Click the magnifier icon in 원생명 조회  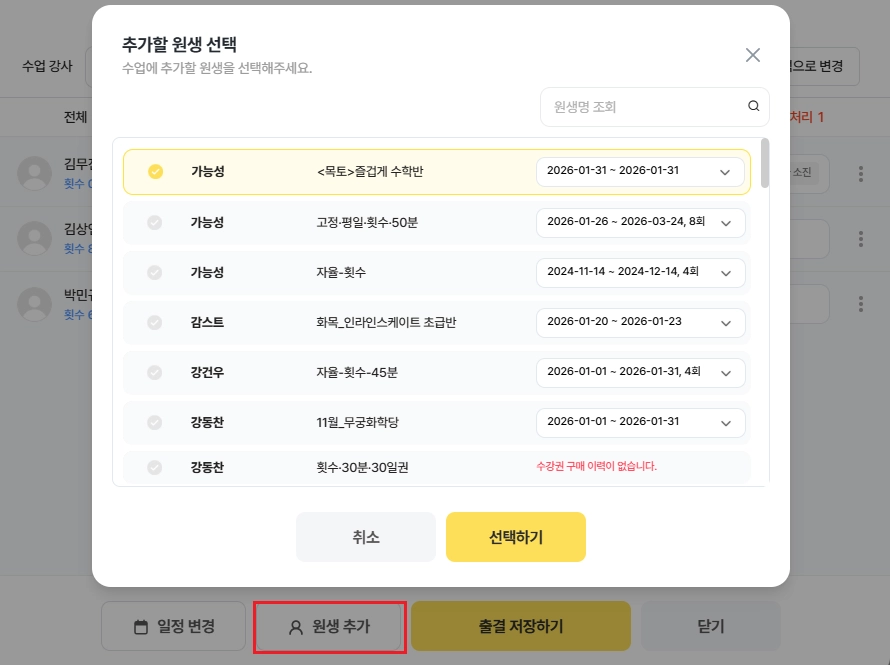(754, 107)
